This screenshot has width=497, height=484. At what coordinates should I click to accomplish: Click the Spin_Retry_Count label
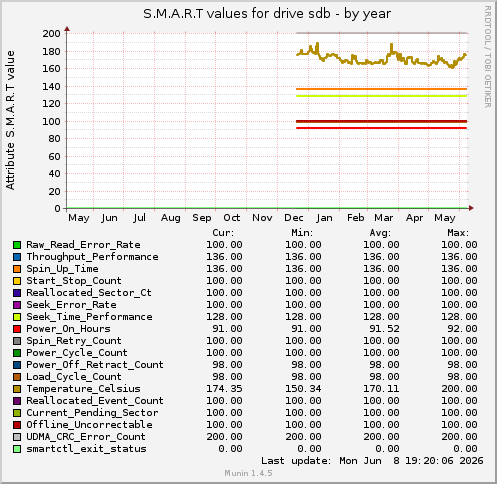74,341
